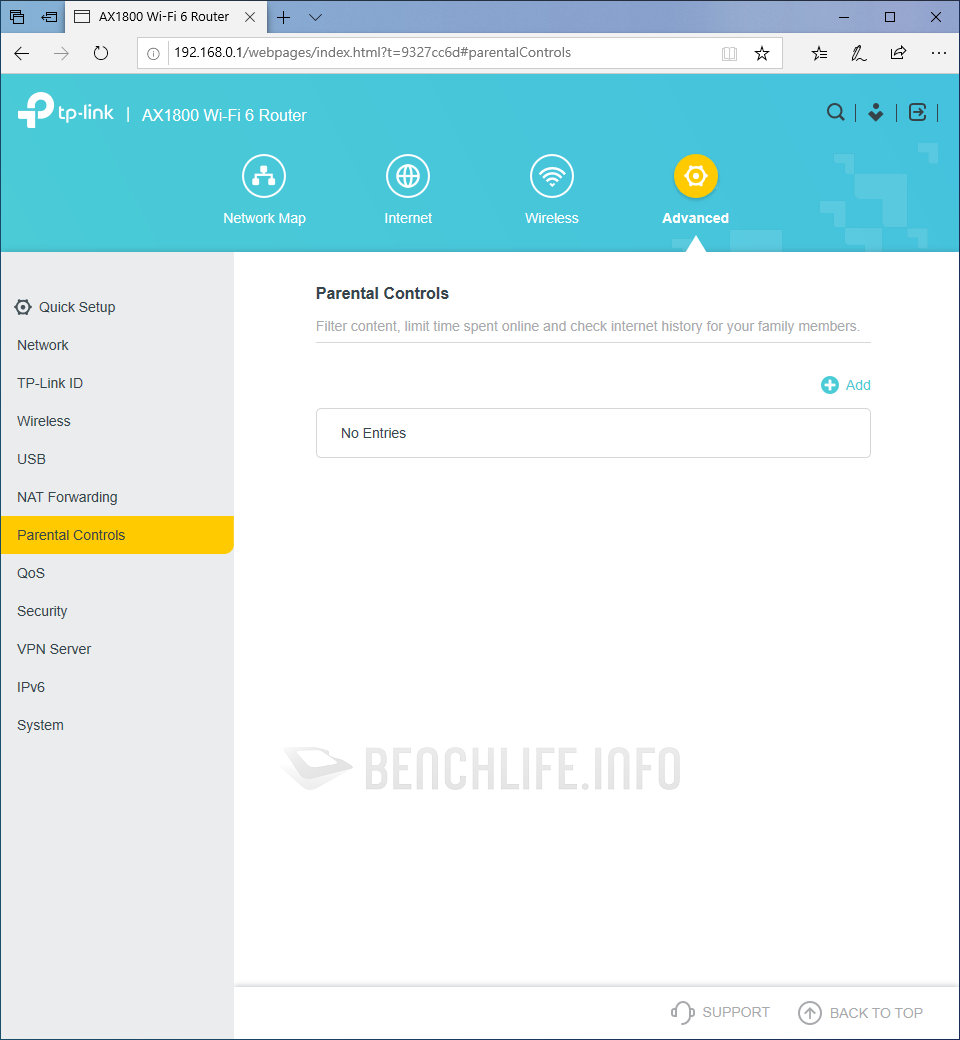
Task: Click the browser address bar URL
Action: (372, 53)
